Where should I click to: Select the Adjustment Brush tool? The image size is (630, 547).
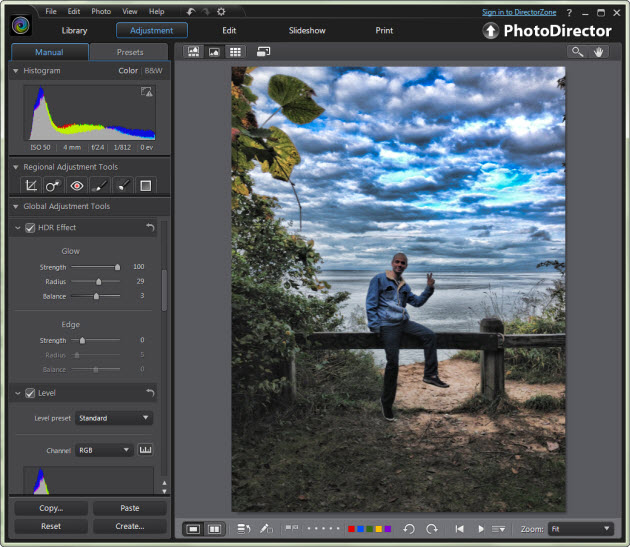pos(100,185)
